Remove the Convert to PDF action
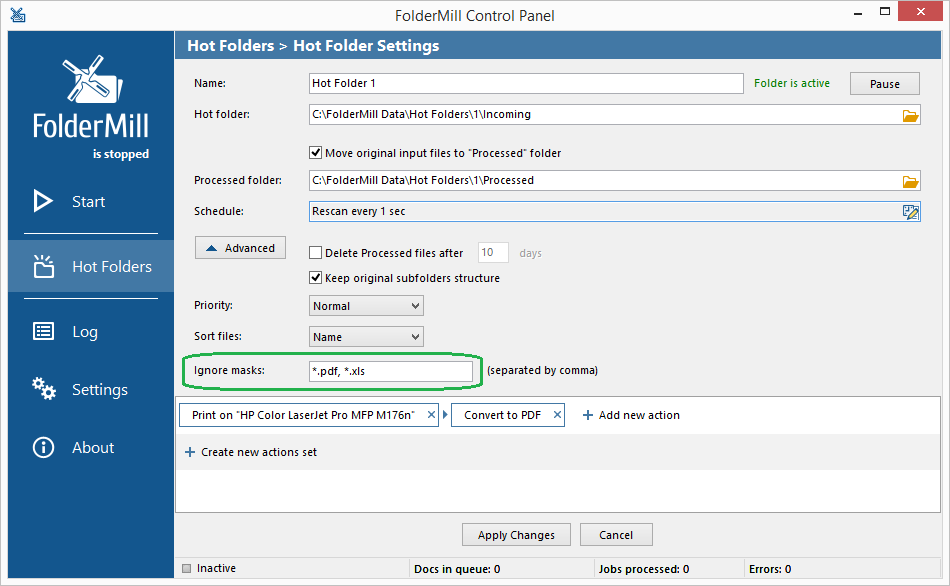 tap(557, 415)
